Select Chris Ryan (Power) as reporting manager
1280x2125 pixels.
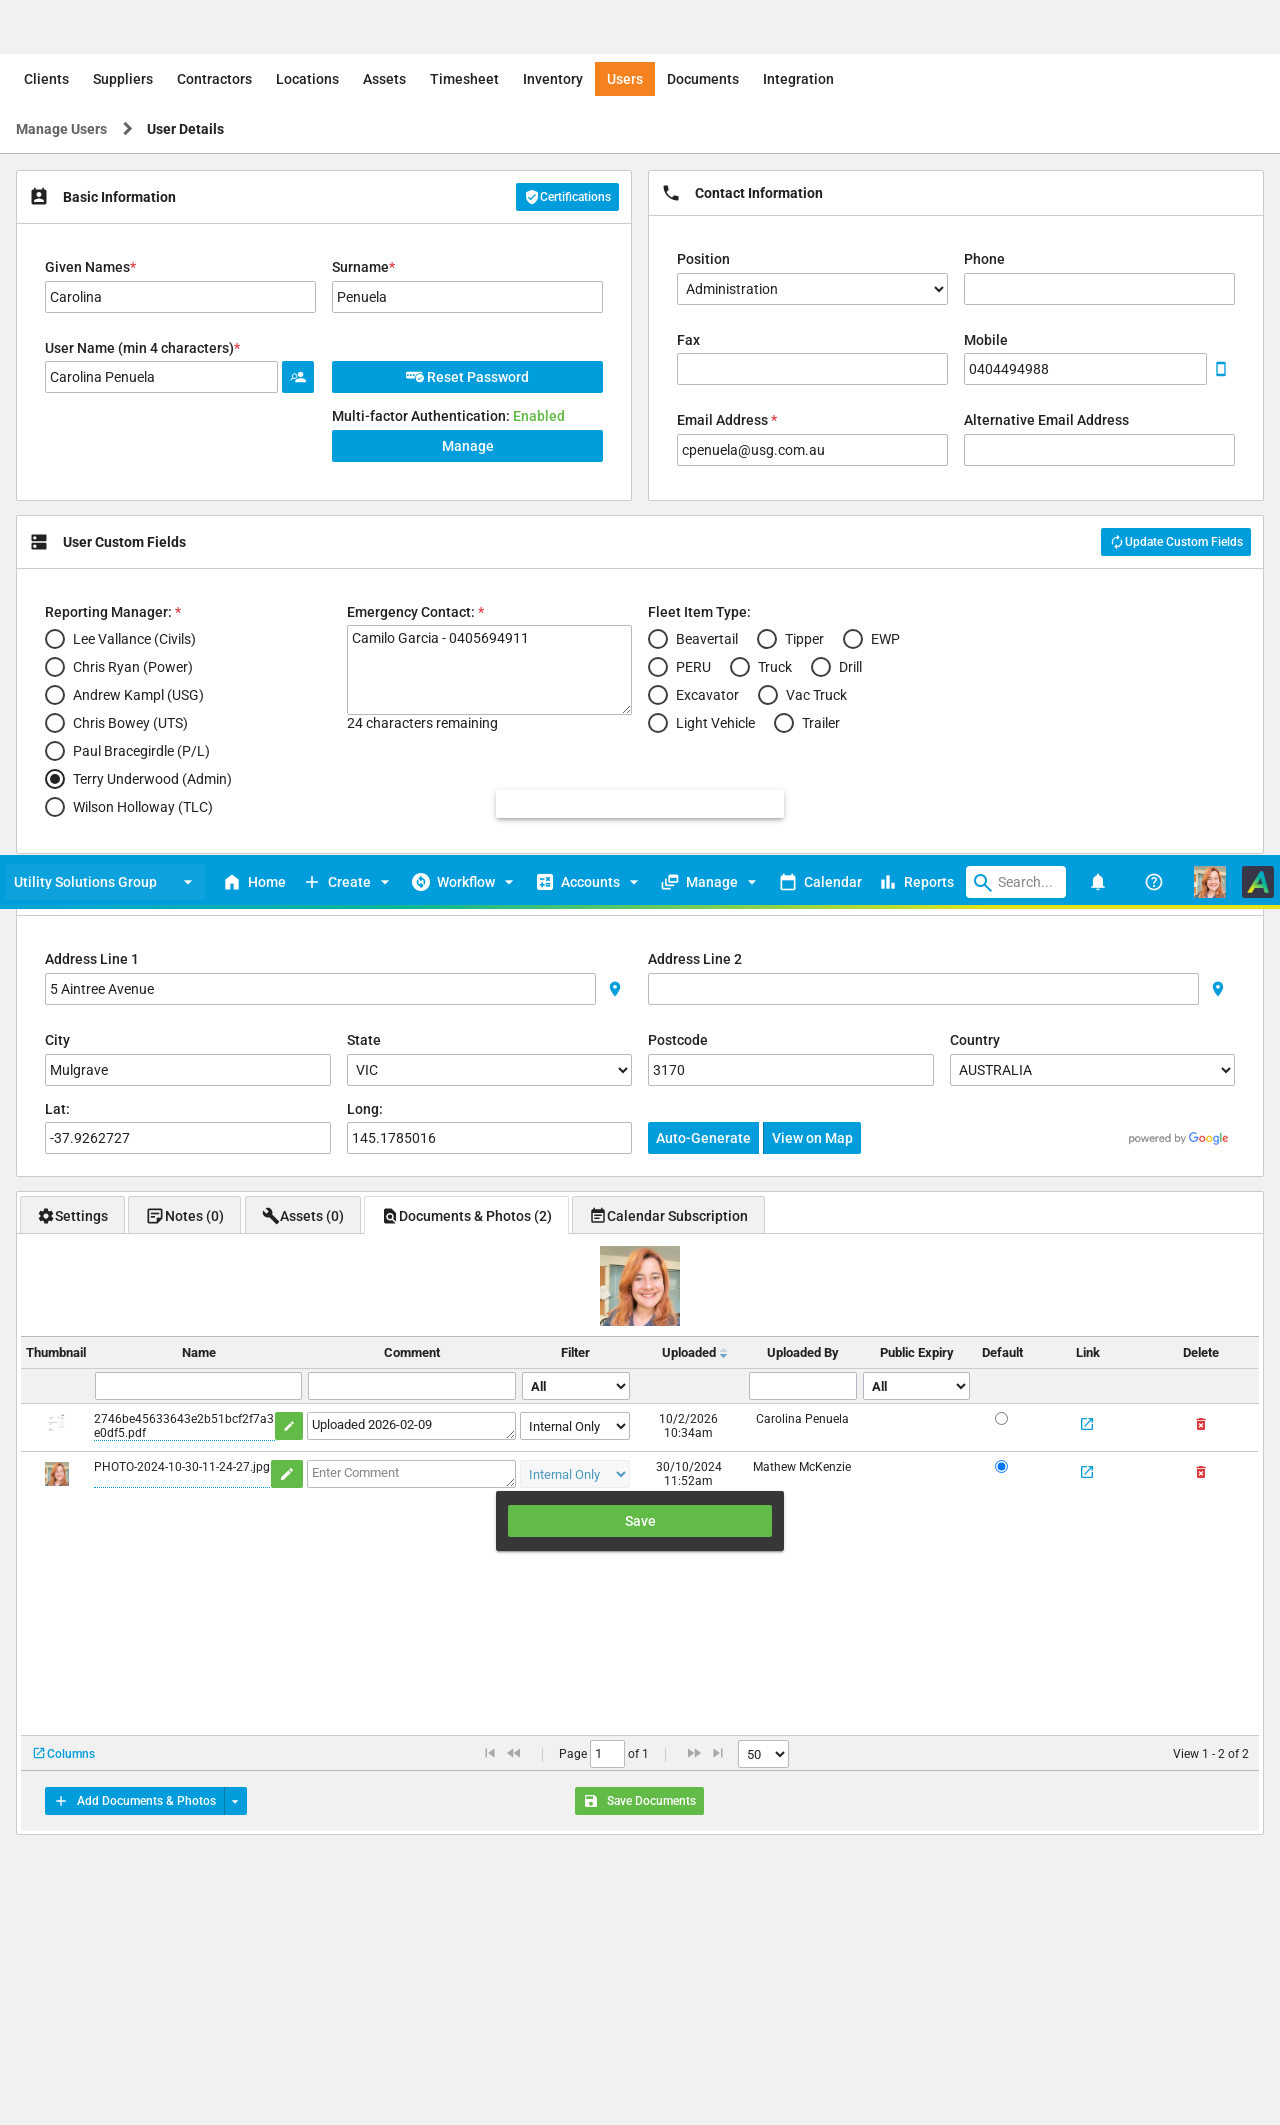click(55, 667)
